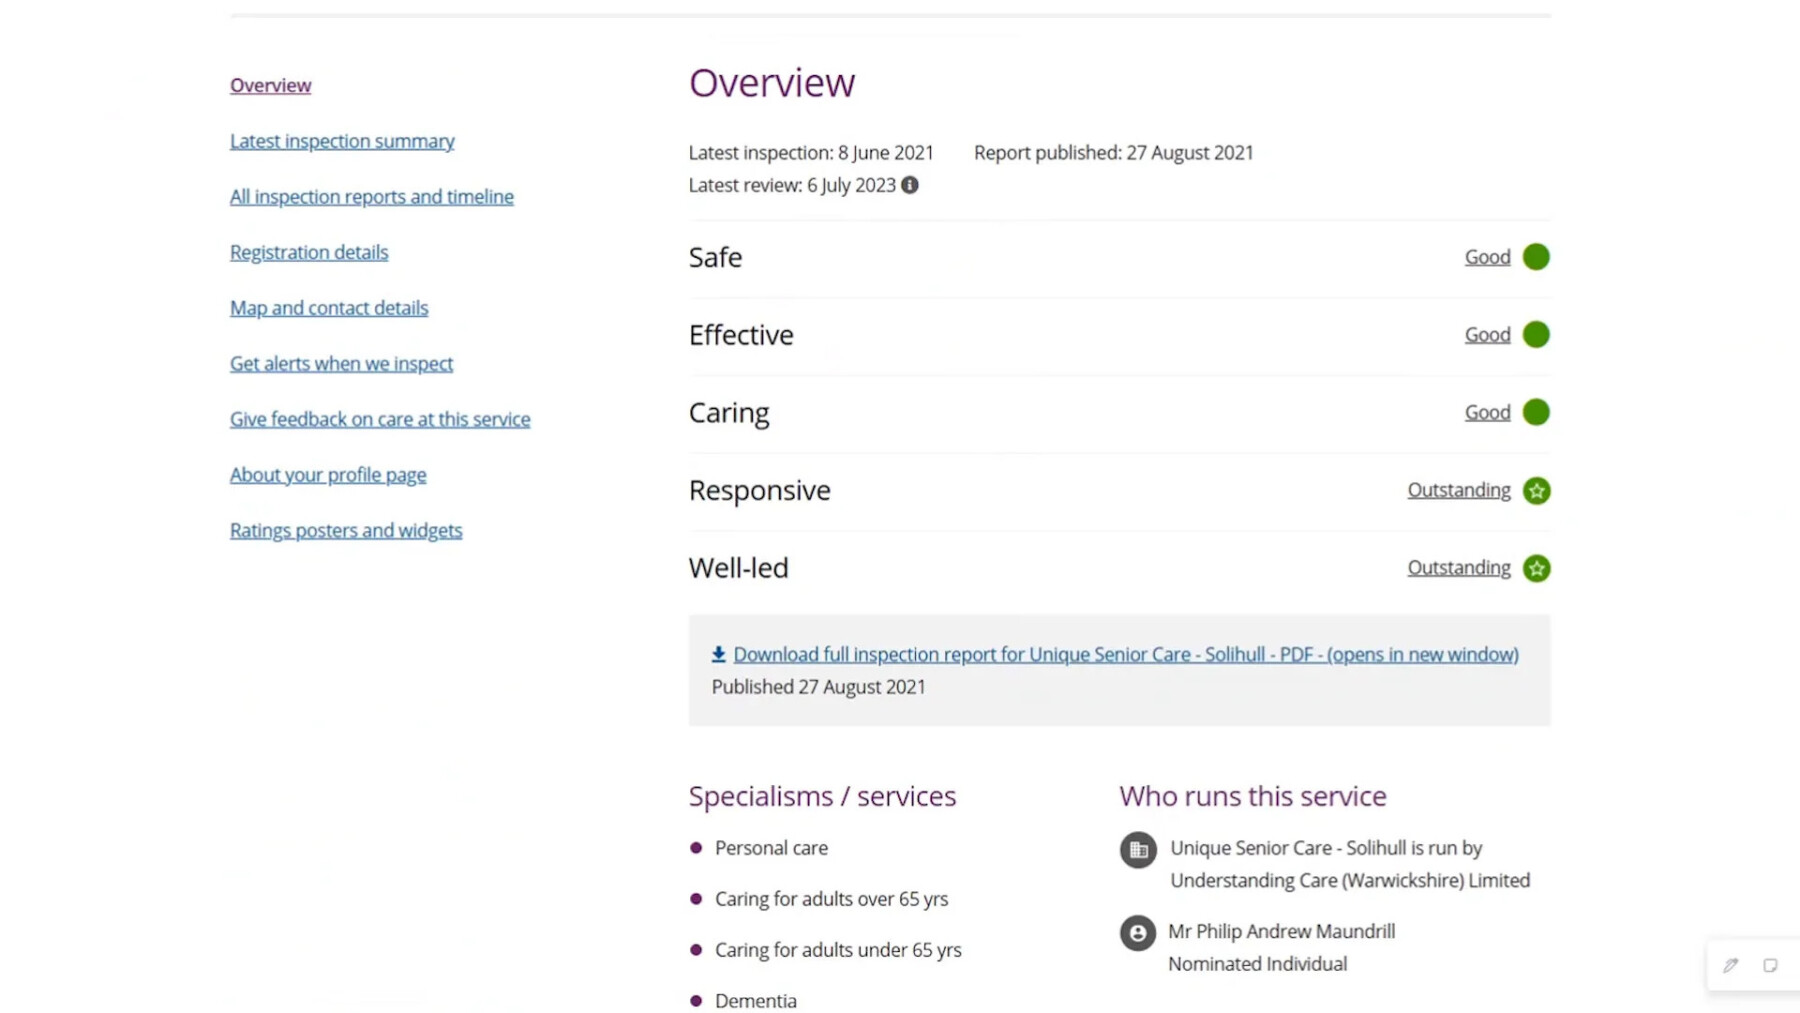The width and height of the screenshot is (1800, 1013).
Task: Open Map and contact details link
Action: point(329,308)
